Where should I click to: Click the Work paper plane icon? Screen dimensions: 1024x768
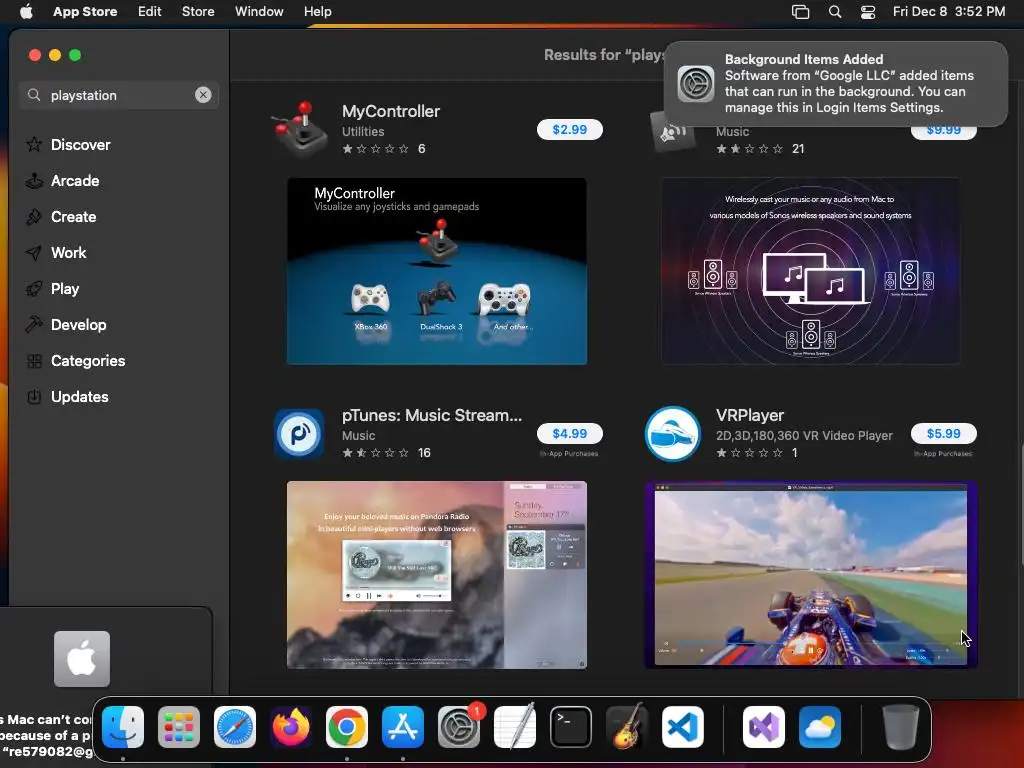coord(34,253)
